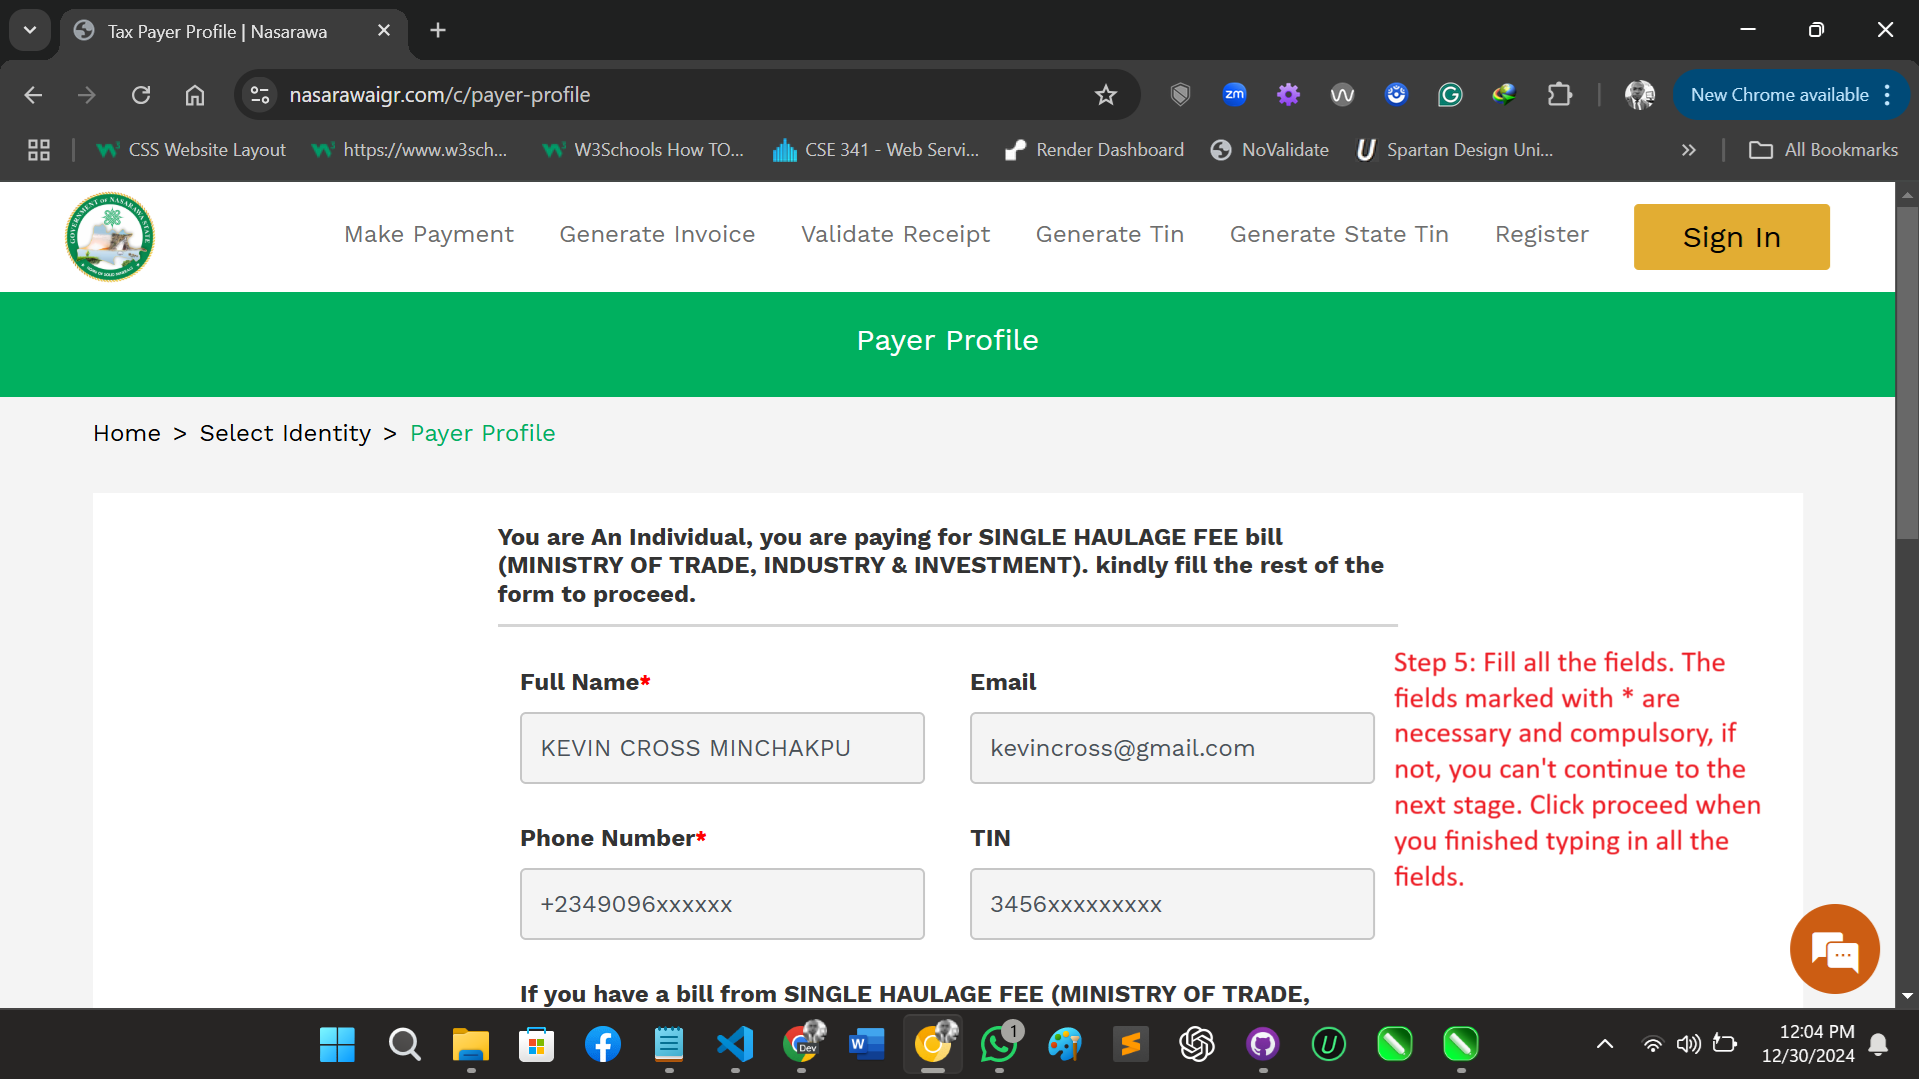The image size is (1919, 1079).
Task: Open the Windows Start menu
Action: [x=337, y=1045]
